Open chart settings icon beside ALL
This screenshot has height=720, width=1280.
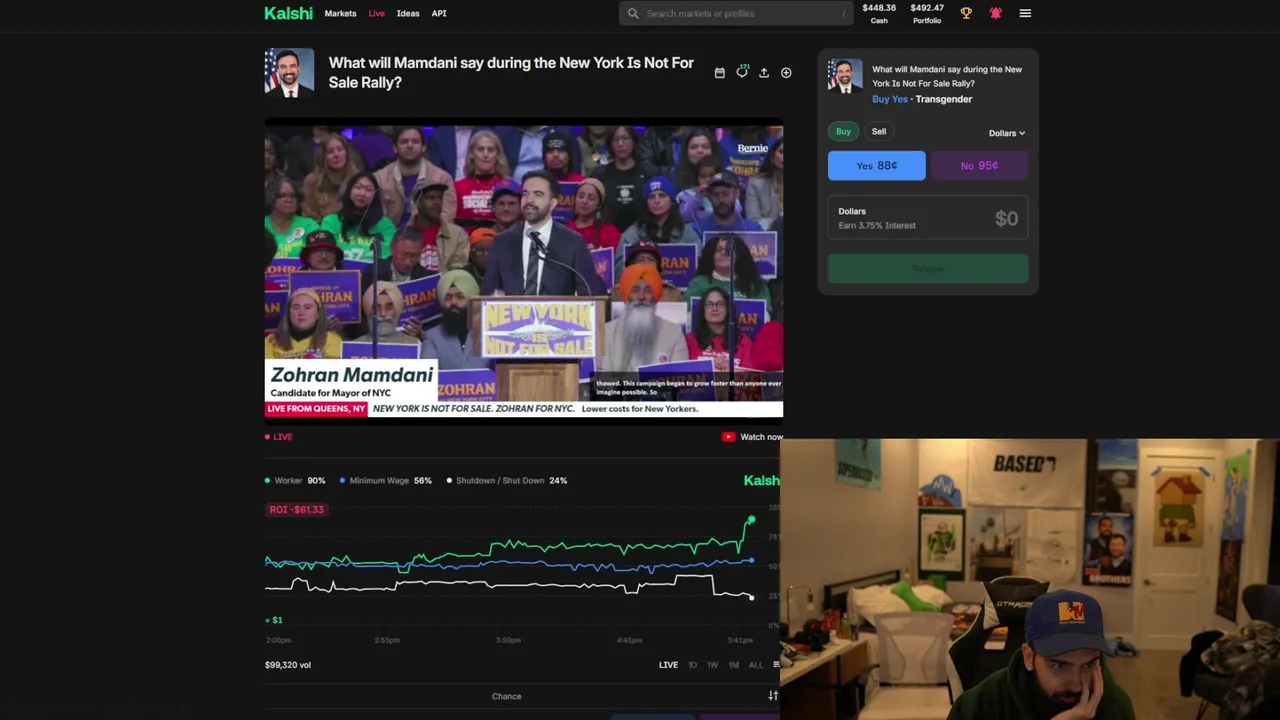[776, 665]
